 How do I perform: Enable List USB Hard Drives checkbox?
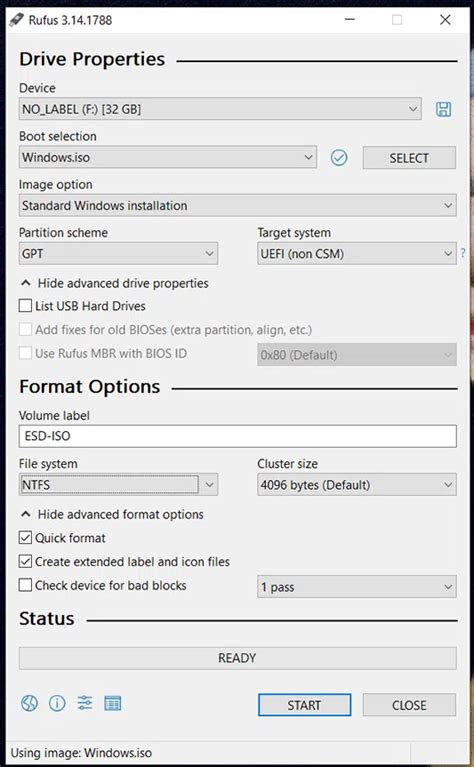(x=25, y=306)
